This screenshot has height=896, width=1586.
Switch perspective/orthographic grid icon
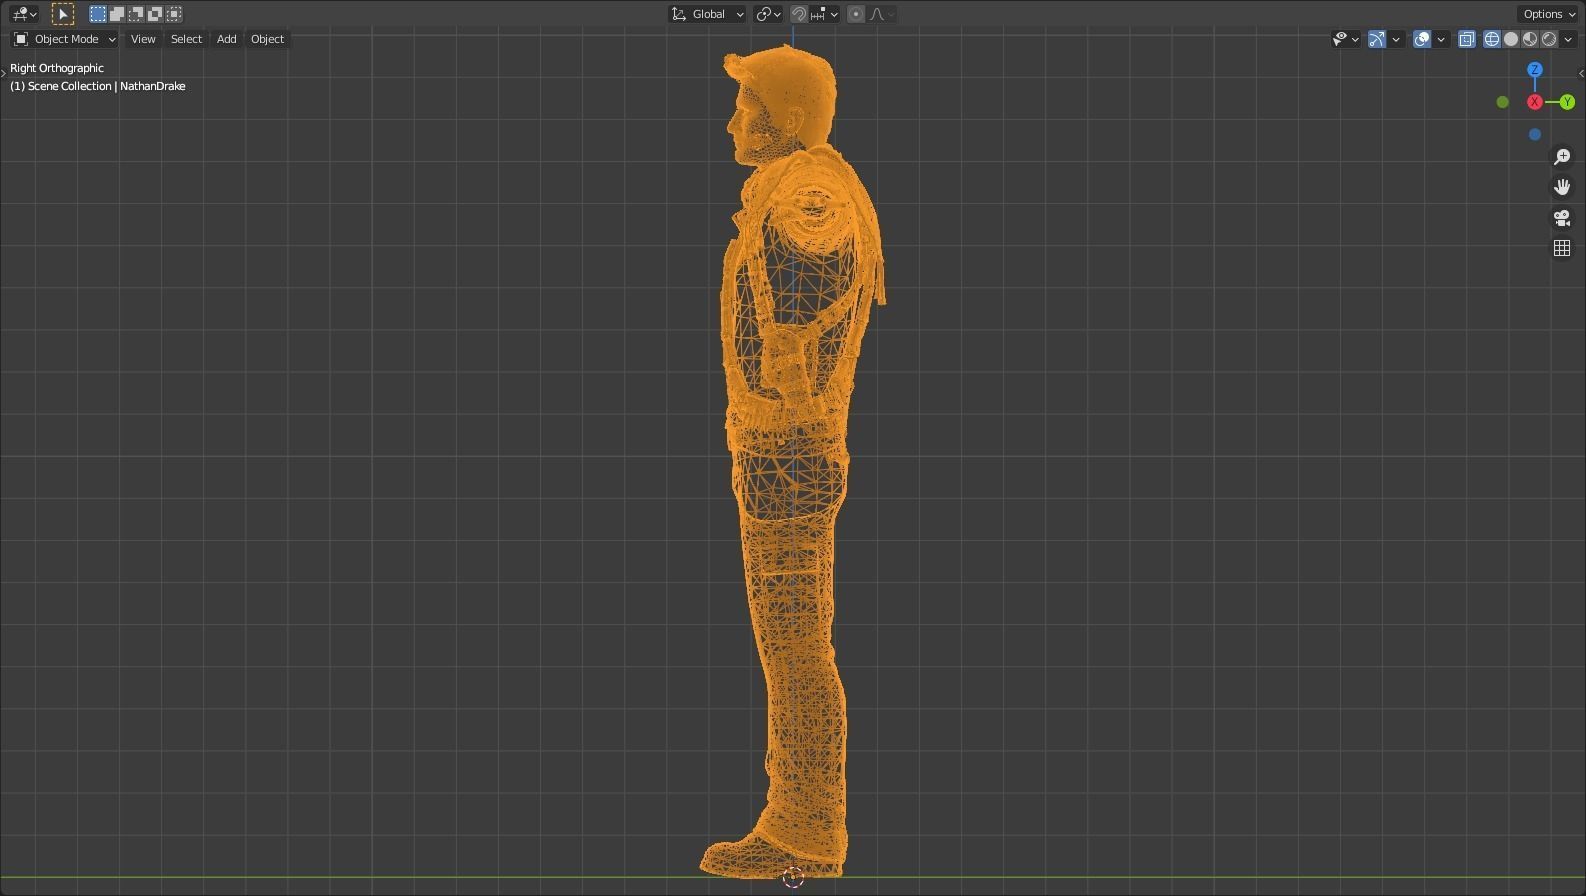tap(1562, 248)
